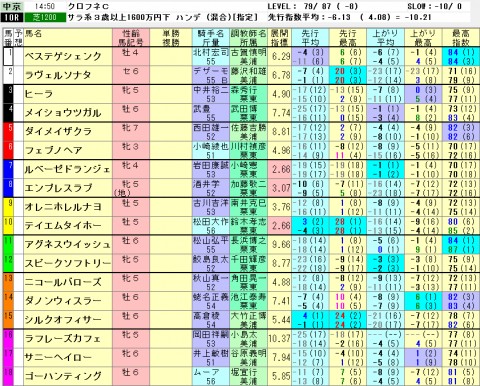Click jockey ムーア cell
Viewport: 480px width, 386px height.
click(x=211, y=376)
